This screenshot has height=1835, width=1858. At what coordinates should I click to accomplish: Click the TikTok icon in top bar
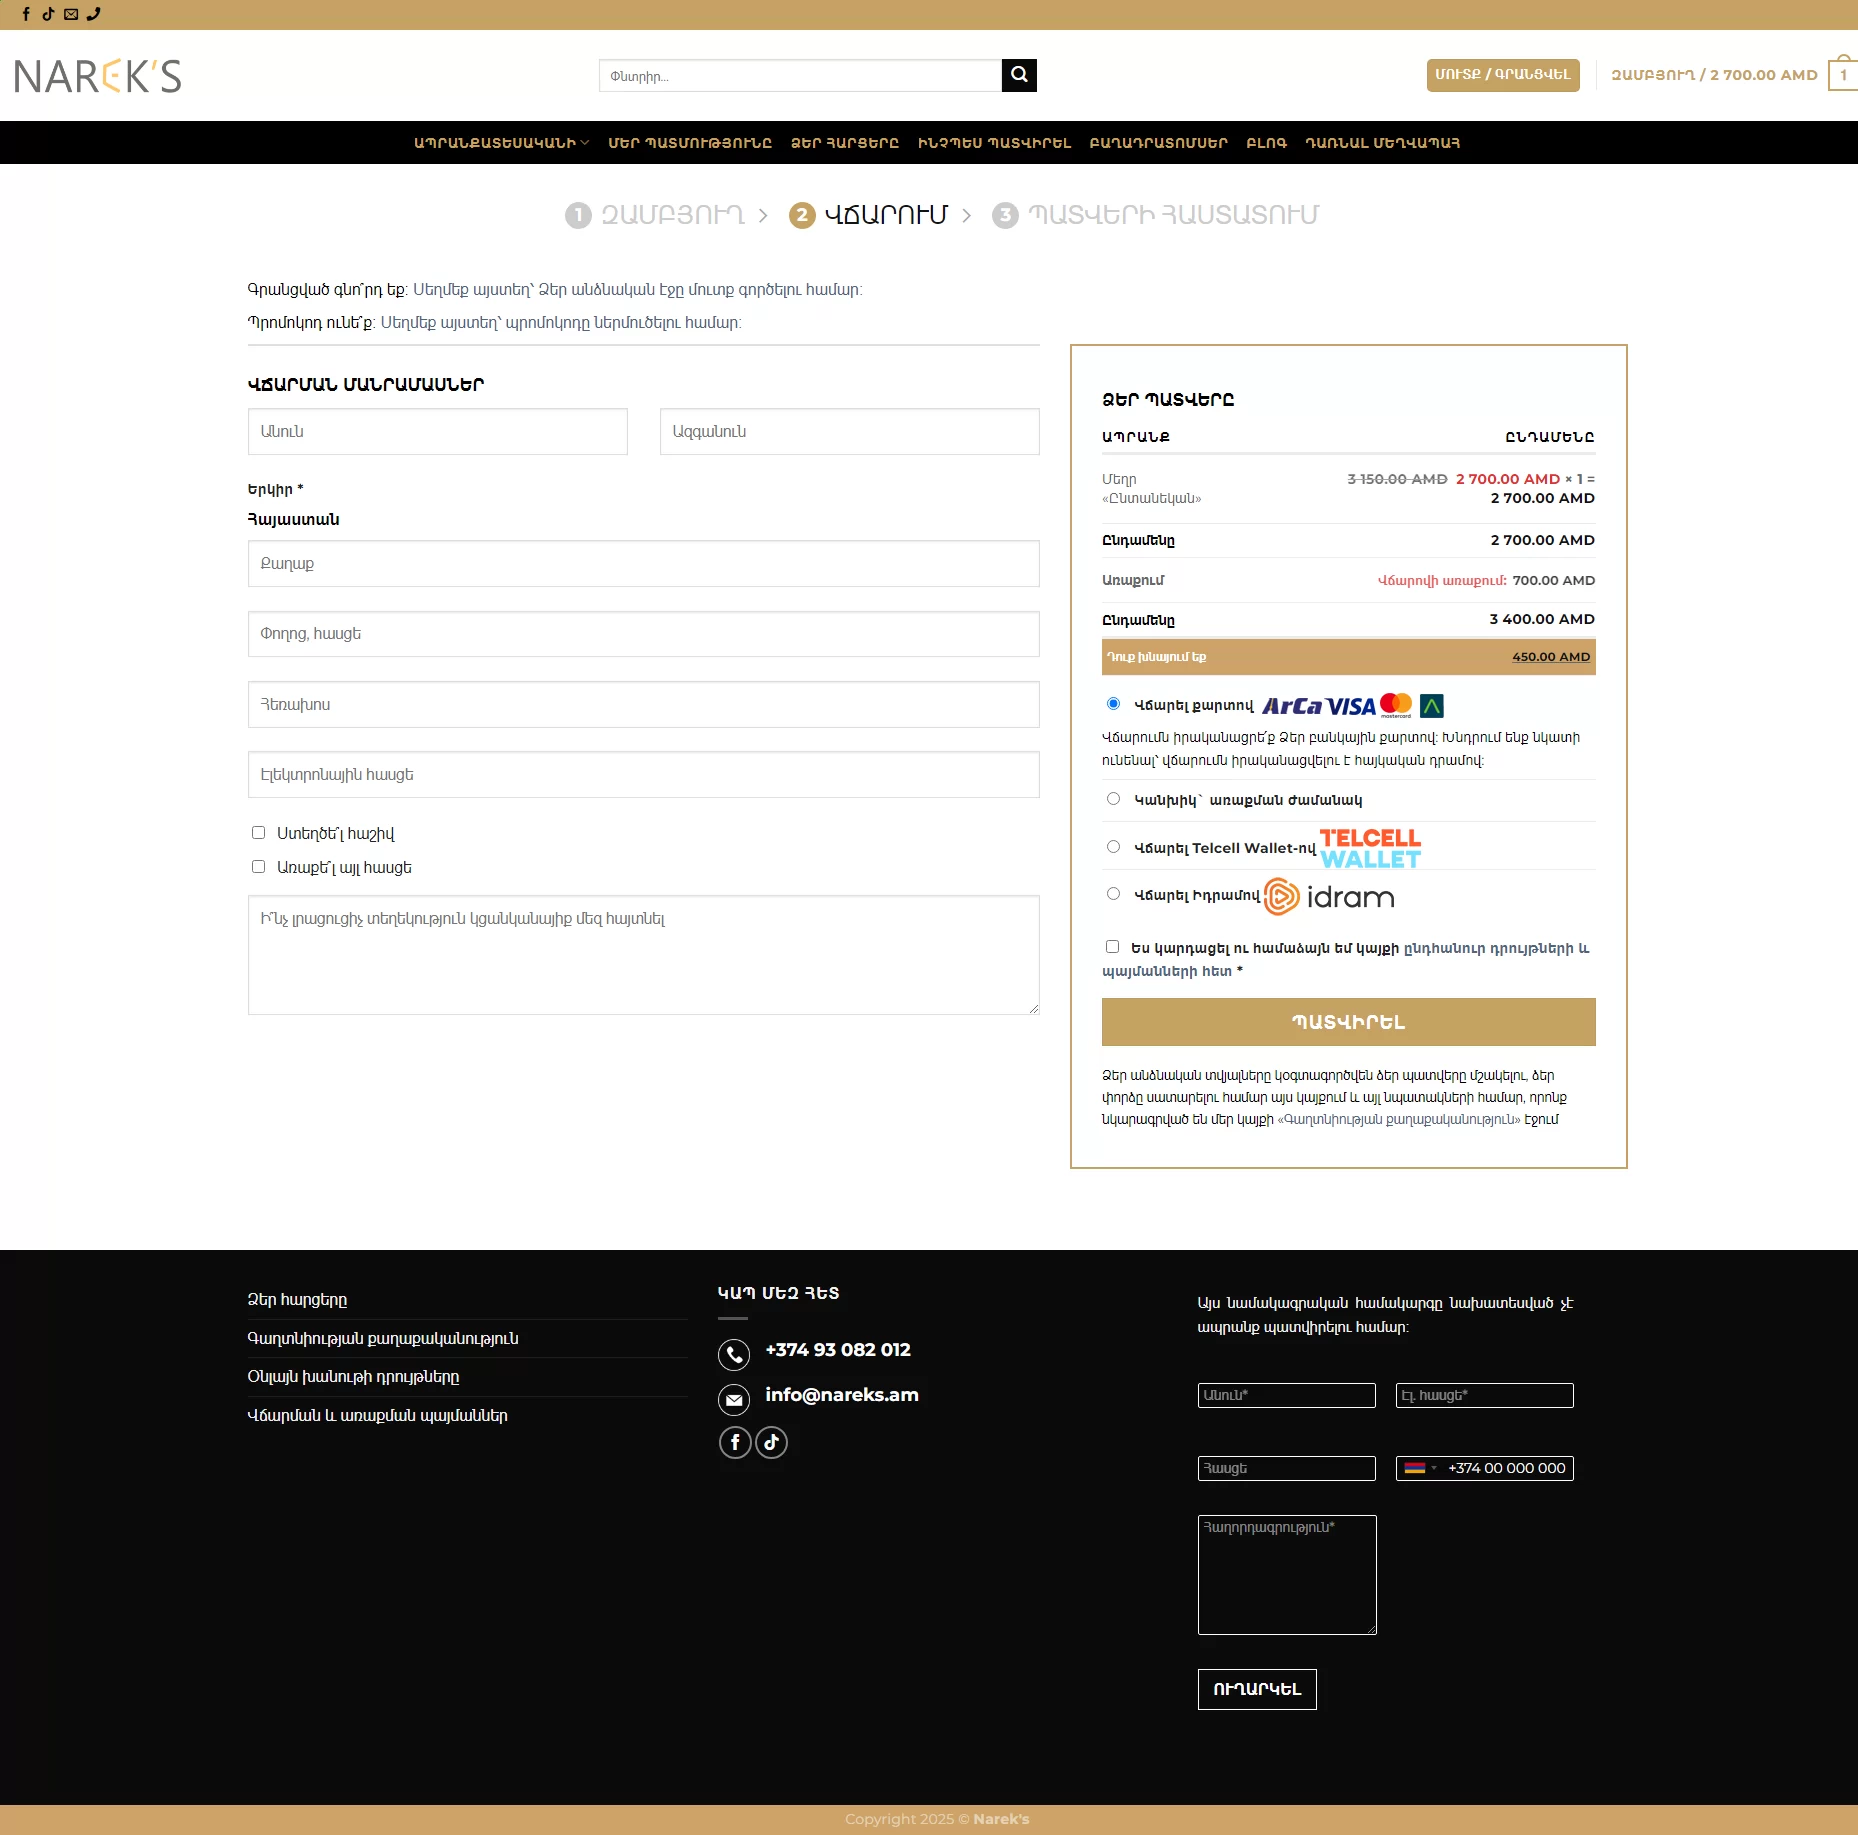pyautogui.click(x=48, y=14)
